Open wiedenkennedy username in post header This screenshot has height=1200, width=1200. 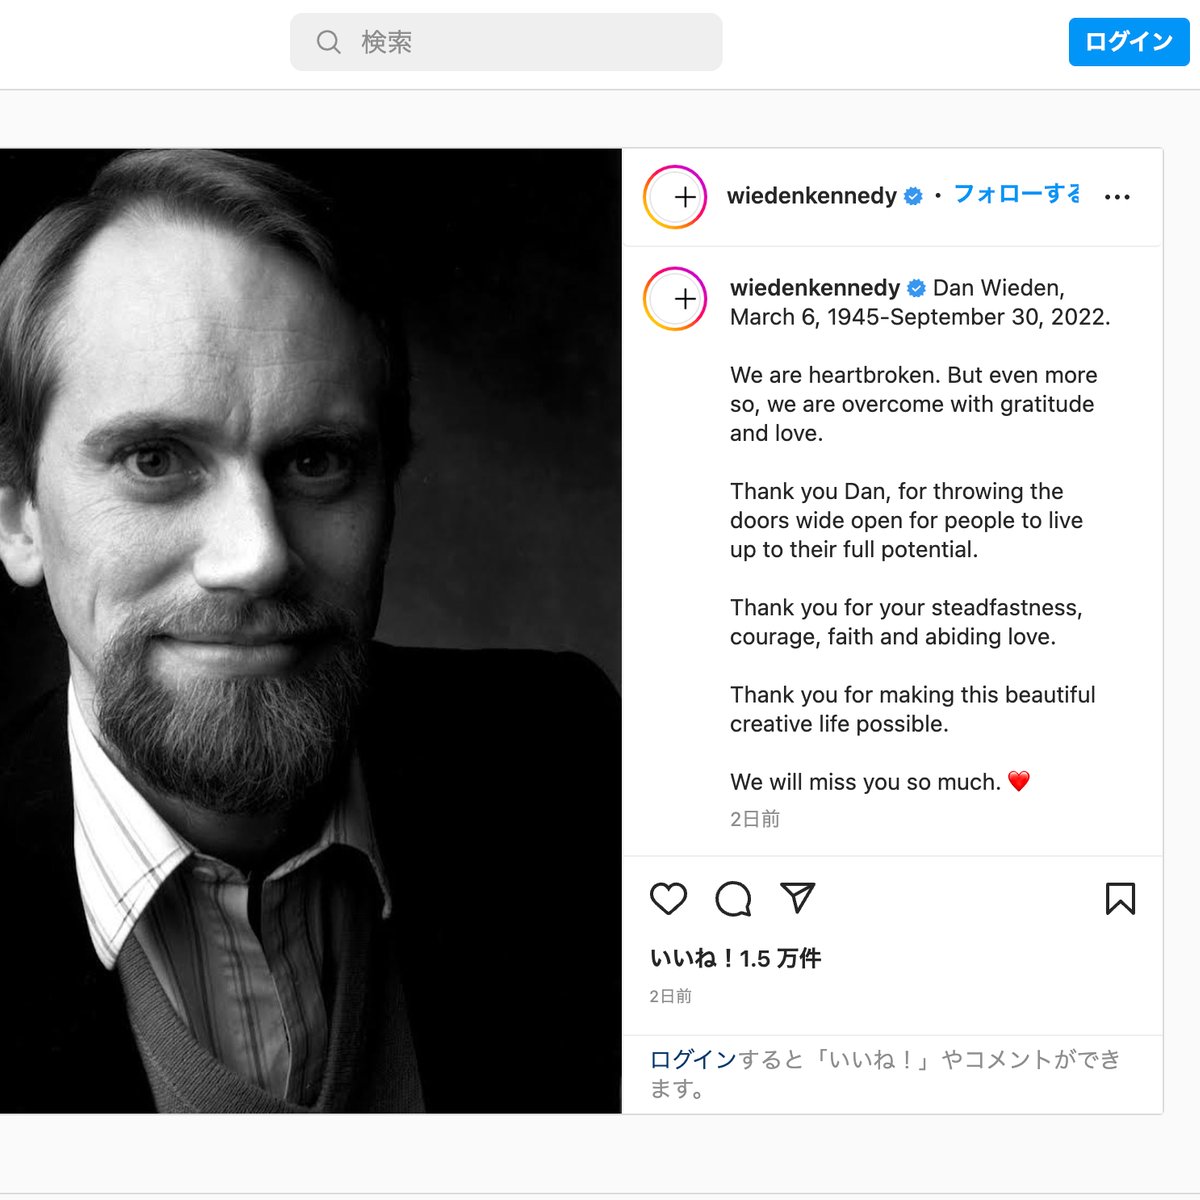click(x=811, y=196)
